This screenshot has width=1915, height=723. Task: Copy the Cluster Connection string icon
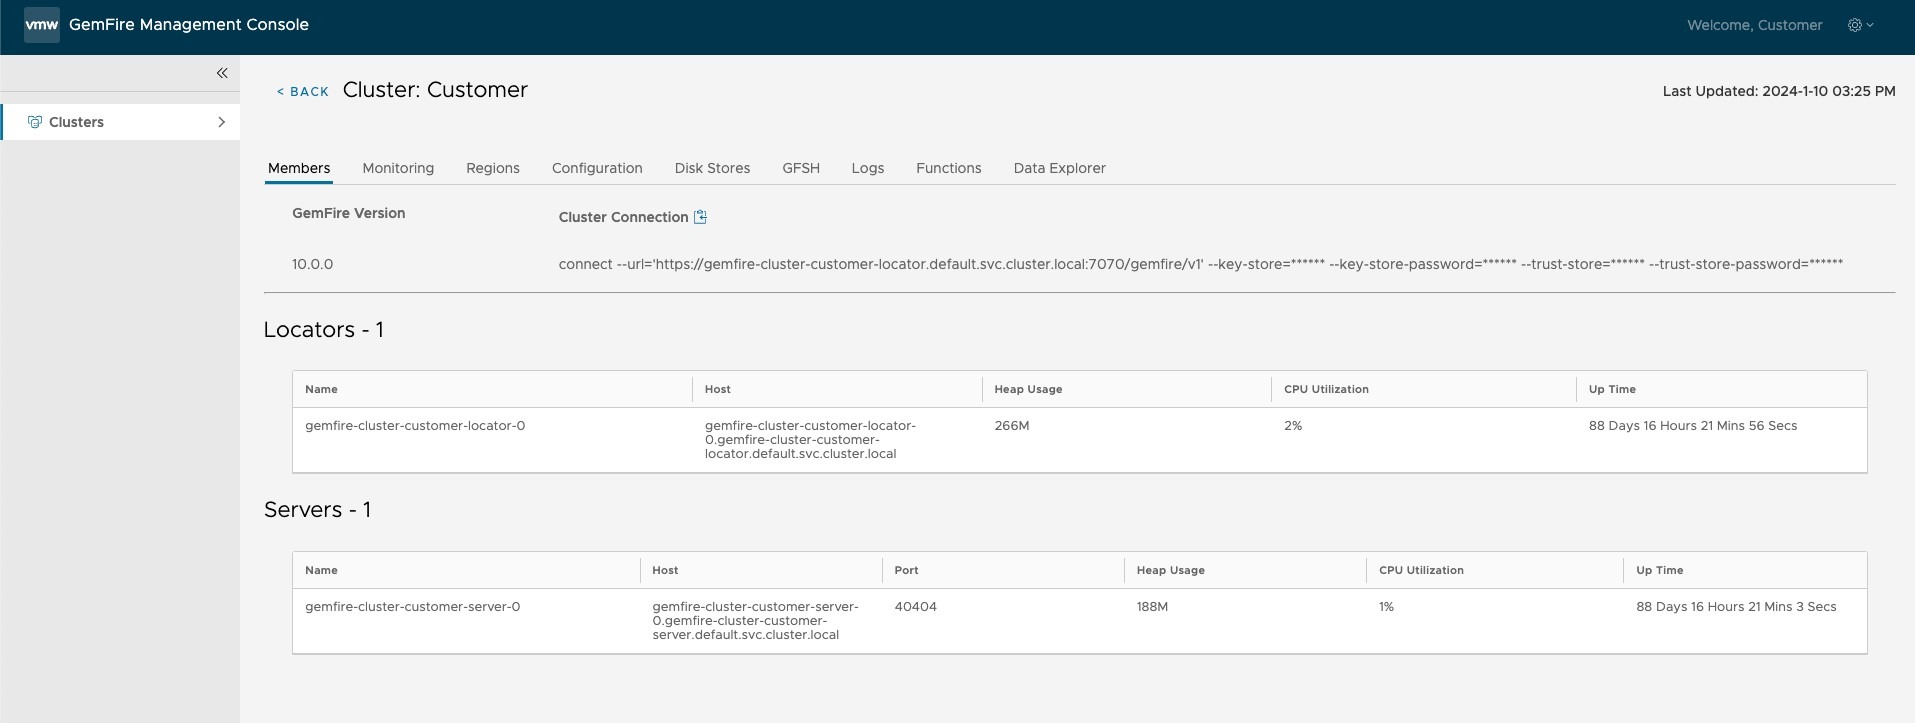pyautogui.click(x=701, y=217)
